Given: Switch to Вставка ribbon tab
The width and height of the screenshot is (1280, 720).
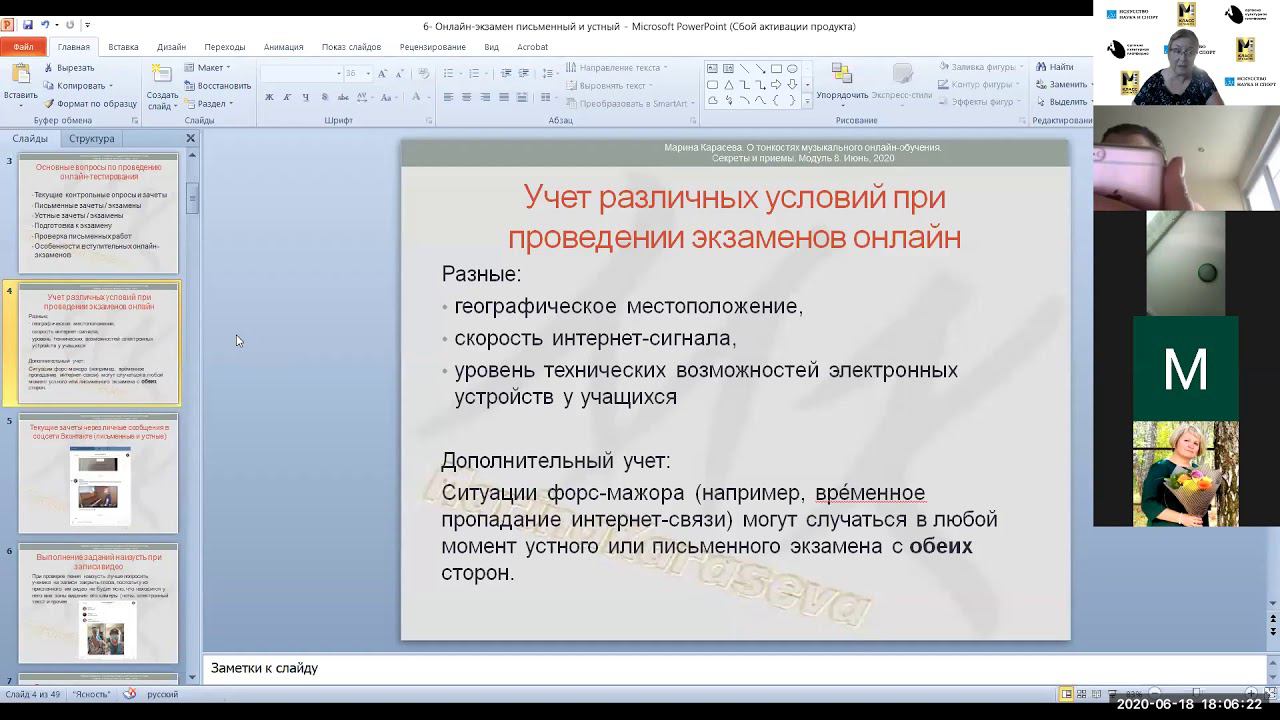Looking at the screenshot, I should tap(123, 47).
